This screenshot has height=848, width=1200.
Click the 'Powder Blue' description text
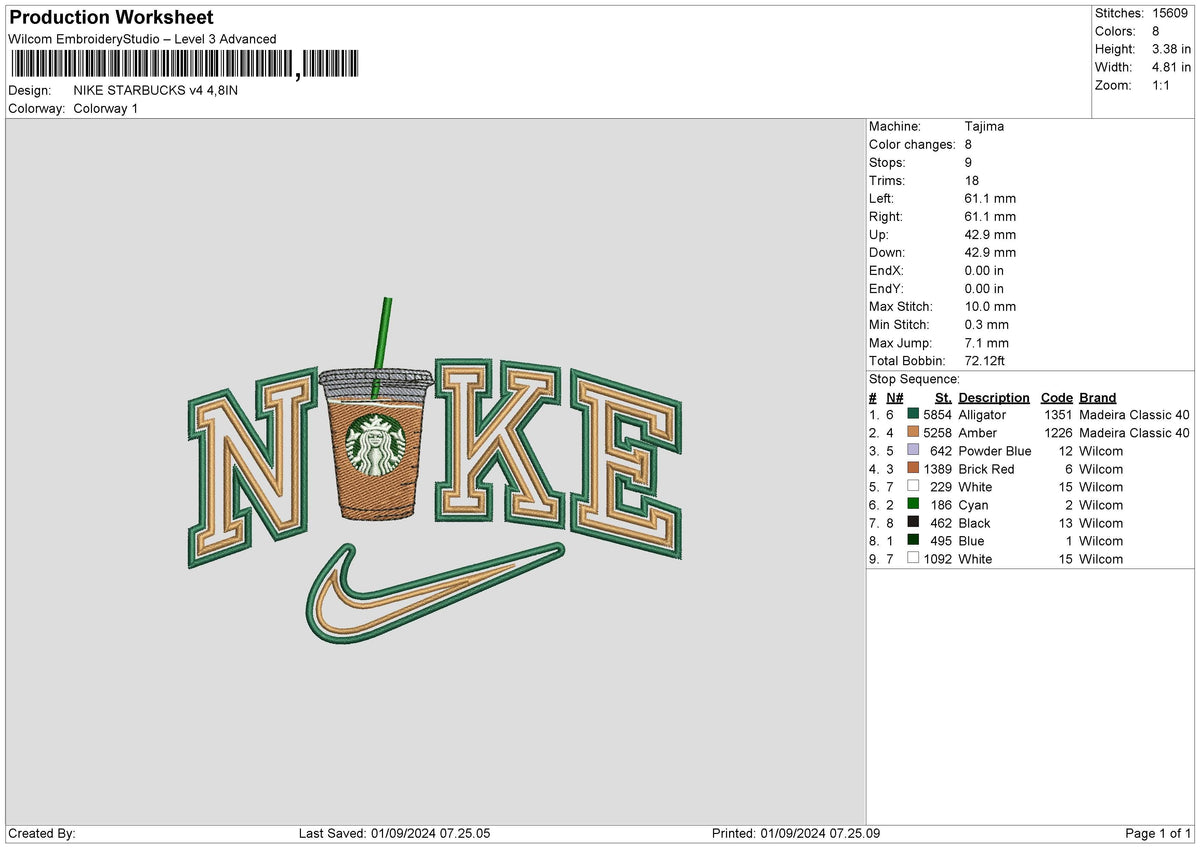pyautogui.click(x=994, y=450)
